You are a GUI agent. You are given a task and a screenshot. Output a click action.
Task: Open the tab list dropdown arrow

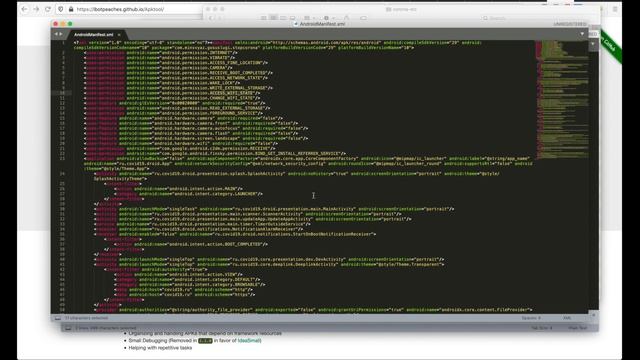pyautogui.click(x=582, y=34)
